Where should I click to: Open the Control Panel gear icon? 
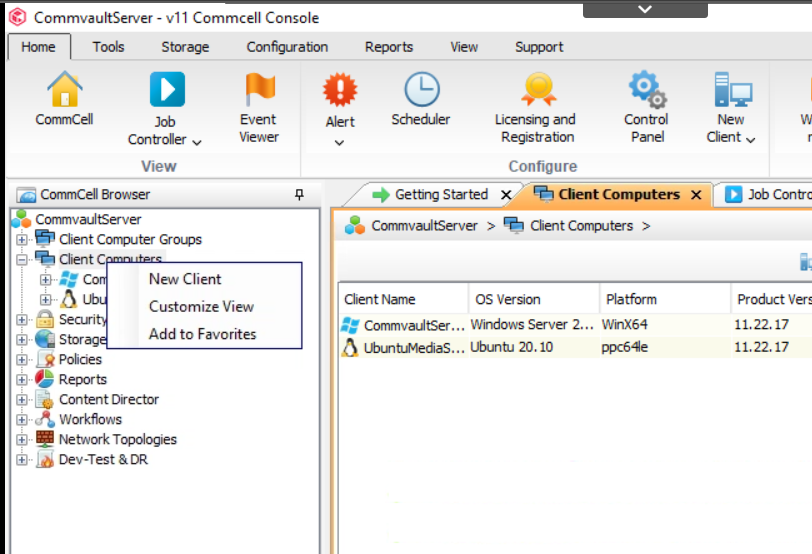click(x=647, y=89)
